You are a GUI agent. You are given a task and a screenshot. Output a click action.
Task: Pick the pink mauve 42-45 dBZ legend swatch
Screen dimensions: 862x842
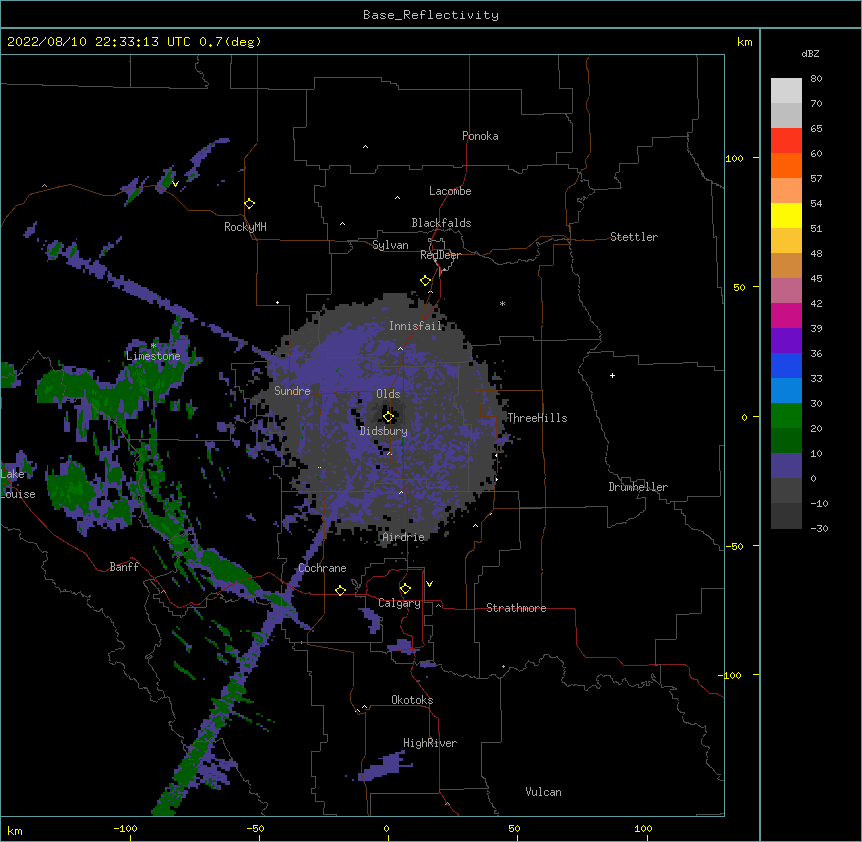(x=786, y=291)
